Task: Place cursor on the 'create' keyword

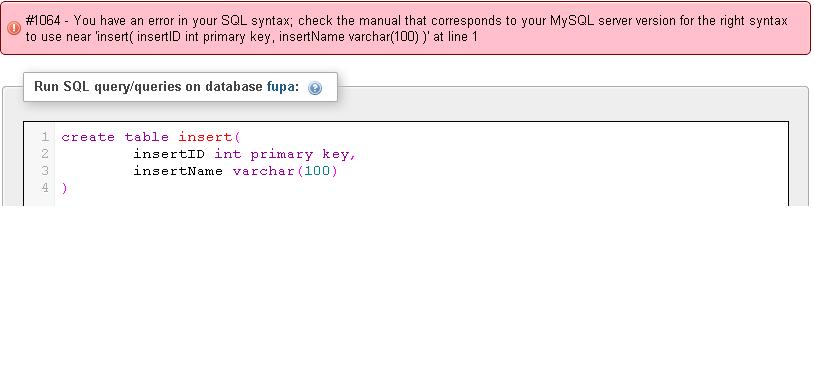Action: (x=88, y=138)
